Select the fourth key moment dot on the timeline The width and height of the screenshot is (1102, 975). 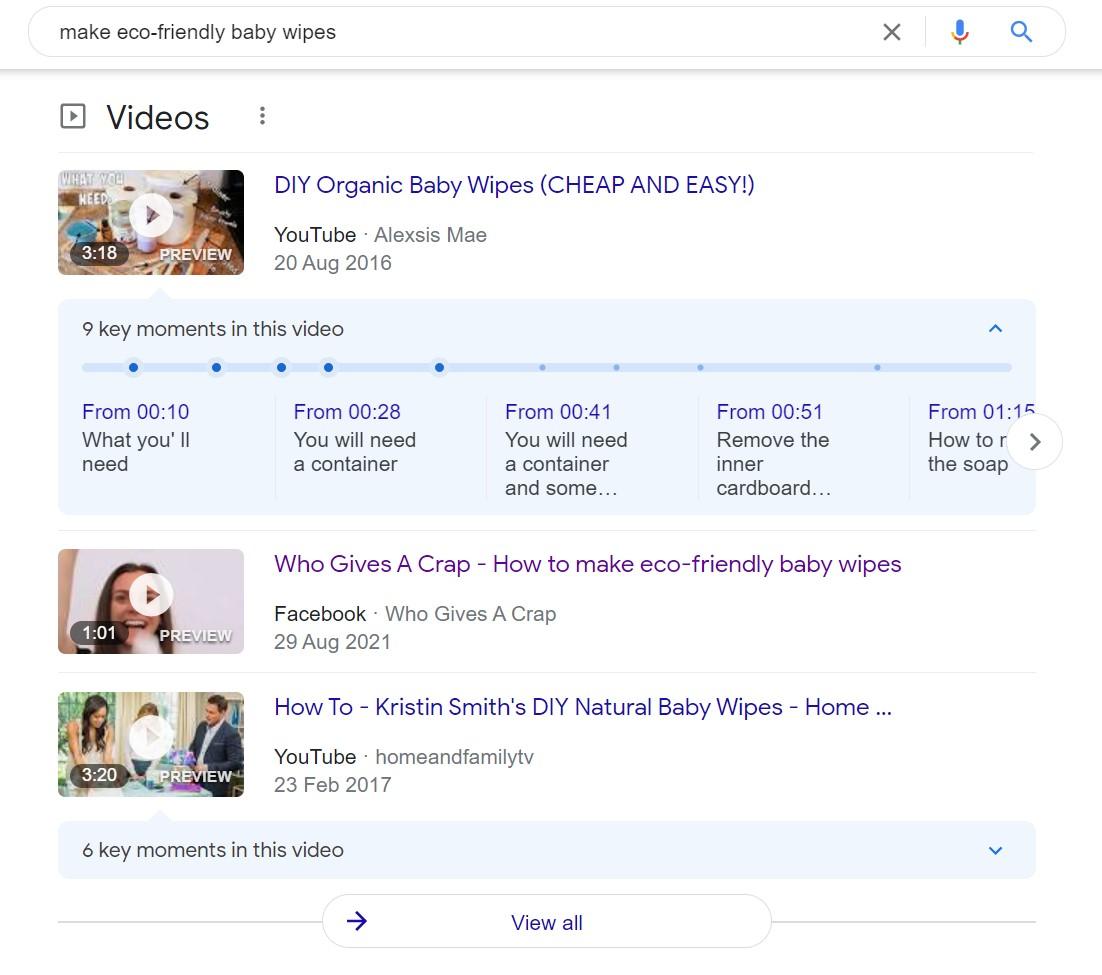pyautogui.click(x=328, y=367)
